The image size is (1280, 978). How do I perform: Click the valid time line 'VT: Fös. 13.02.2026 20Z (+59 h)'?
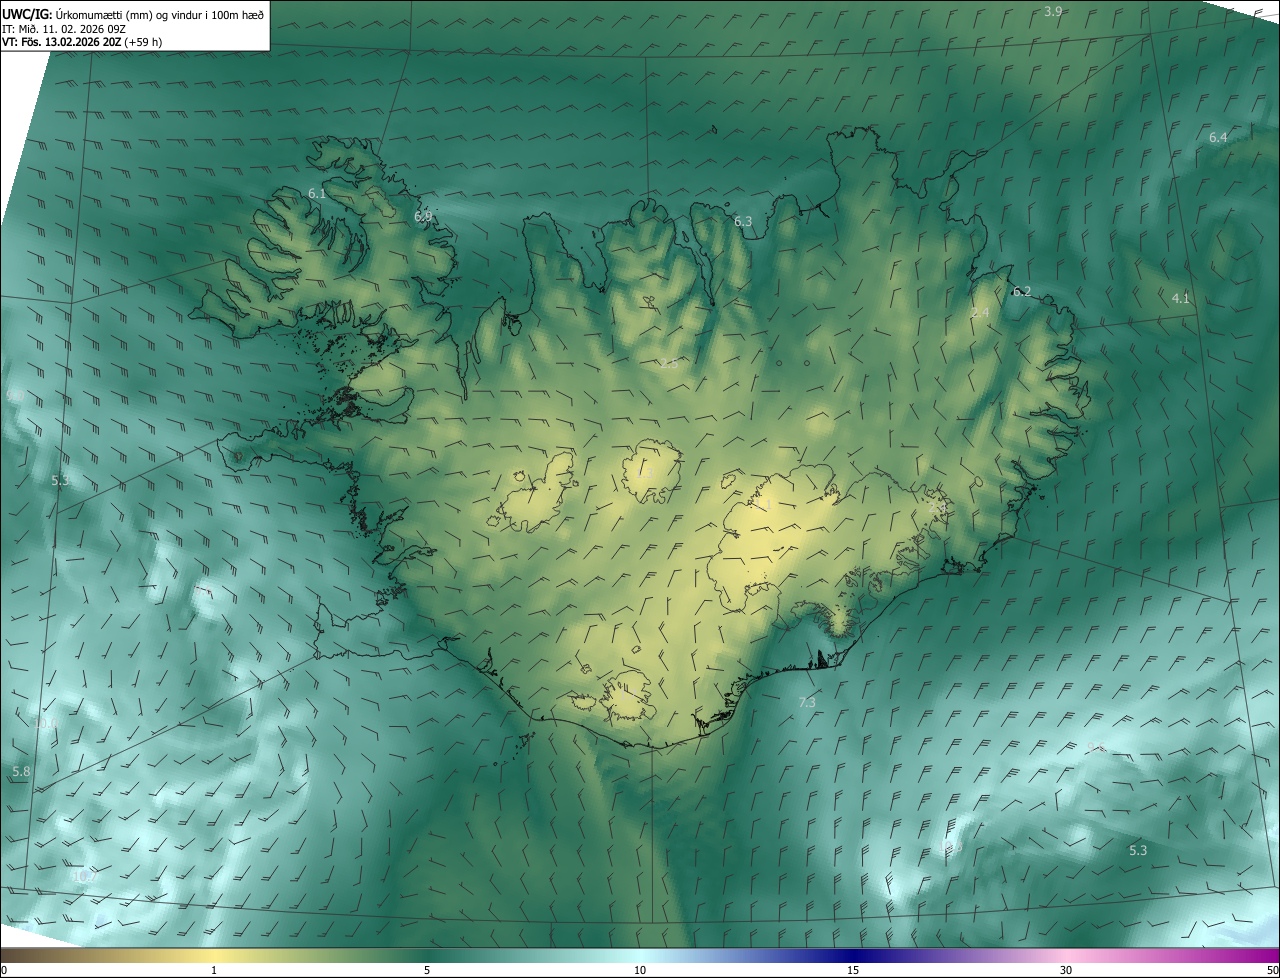click(x=83, y=43)
